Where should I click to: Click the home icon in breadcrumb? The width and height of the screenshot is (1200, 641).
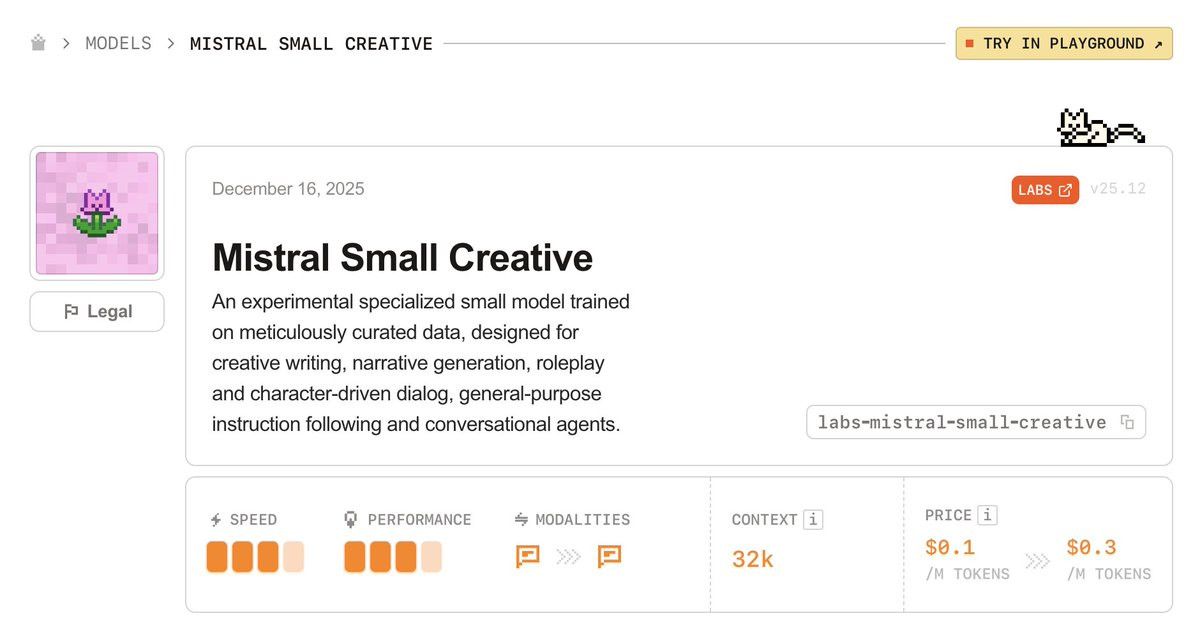click(38, 43)
